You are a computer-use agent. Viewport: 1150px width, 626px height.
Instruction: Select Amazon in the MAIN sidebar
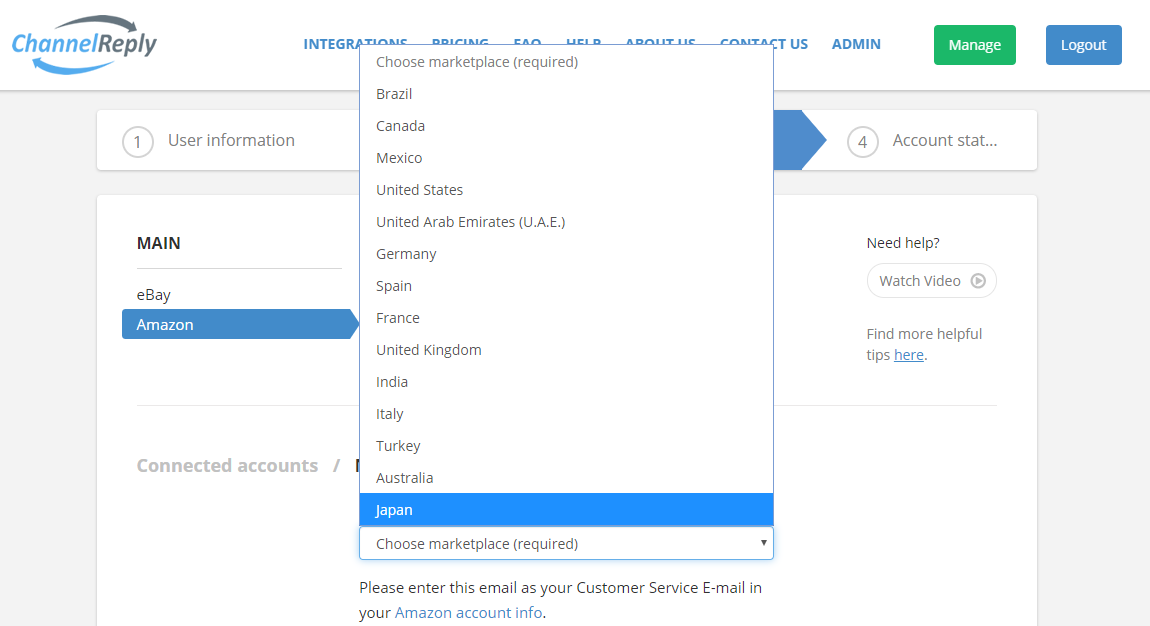point(240,324)
